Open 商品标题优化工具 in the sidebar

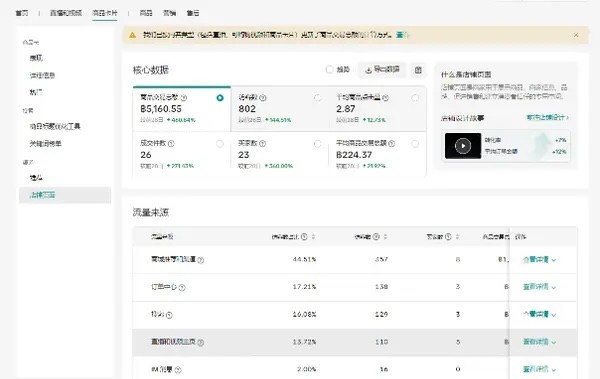(55, 127)
